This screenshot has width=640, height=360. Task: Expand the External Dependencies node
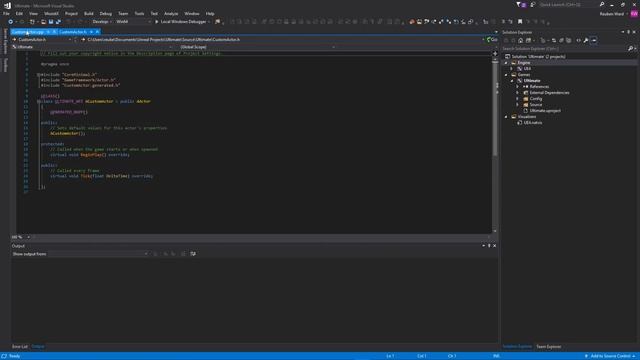coord(518,93)
